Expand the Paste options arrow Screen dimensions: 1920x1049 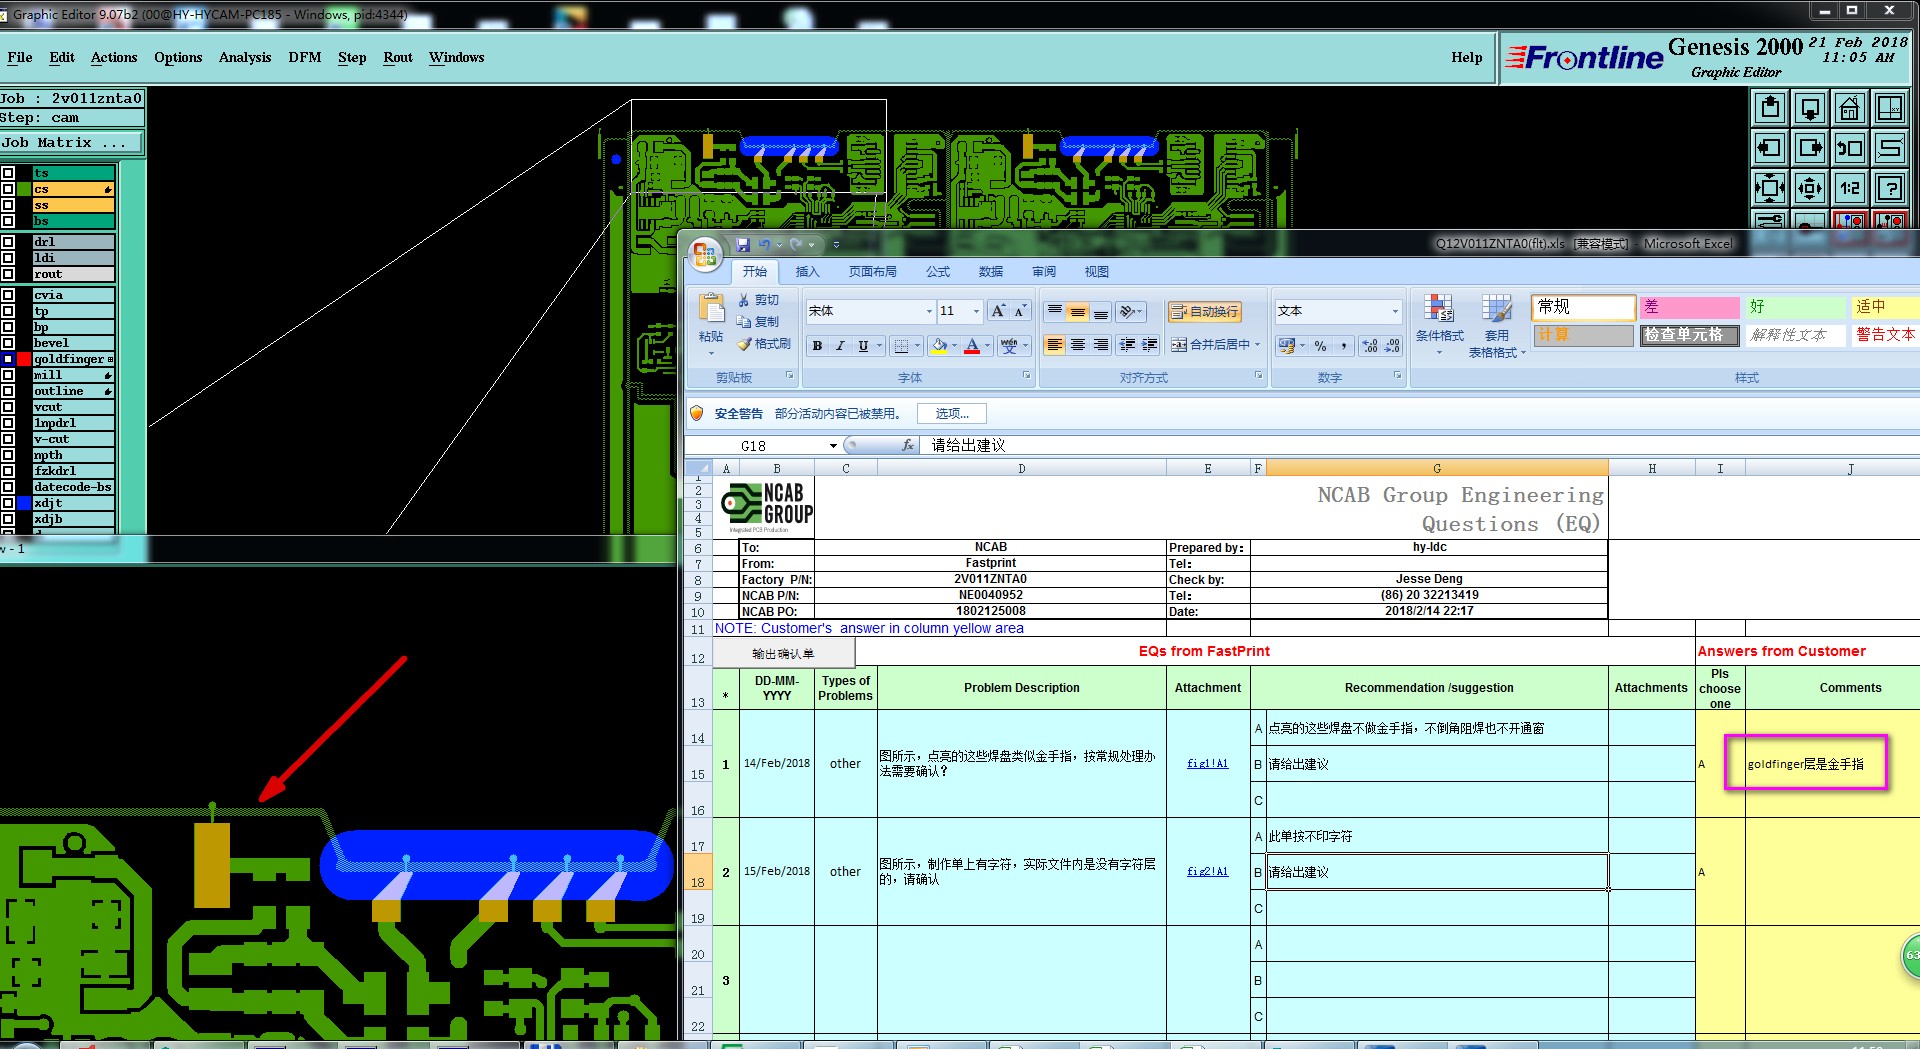click(x=711, y=352)
